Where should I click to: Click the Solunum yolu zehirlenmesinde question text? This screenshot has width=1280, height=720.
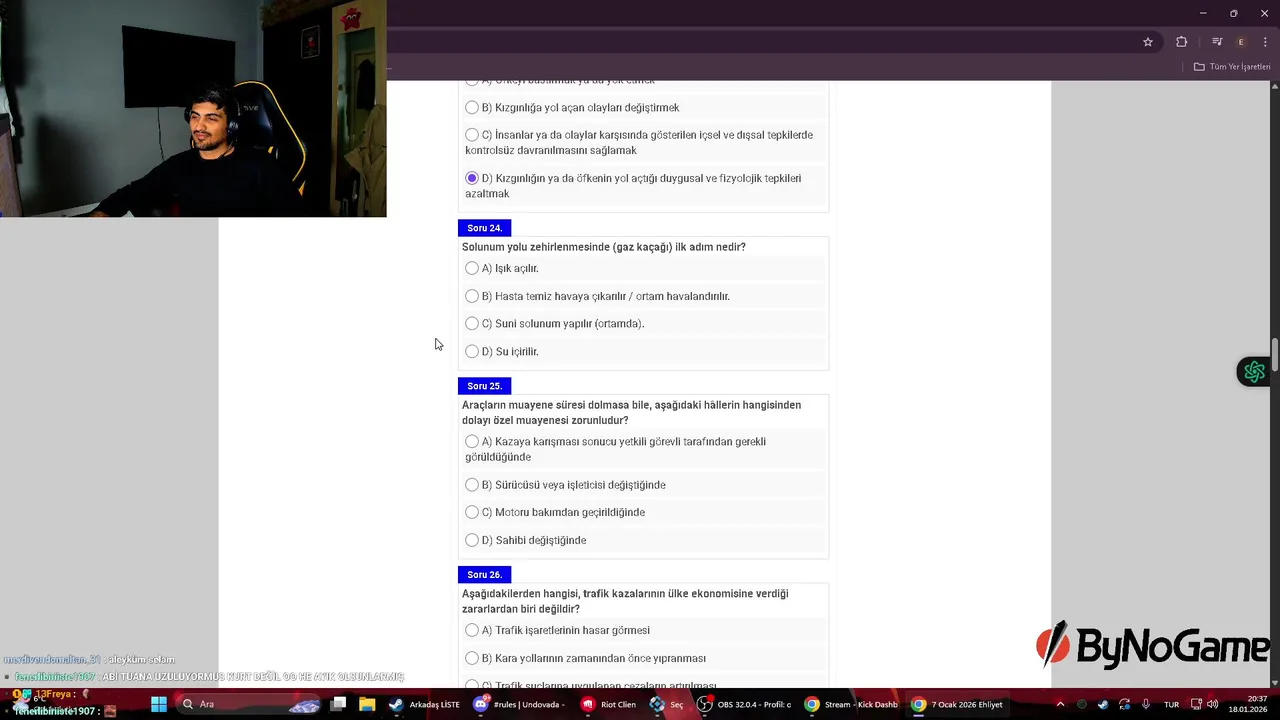point(604,247)
